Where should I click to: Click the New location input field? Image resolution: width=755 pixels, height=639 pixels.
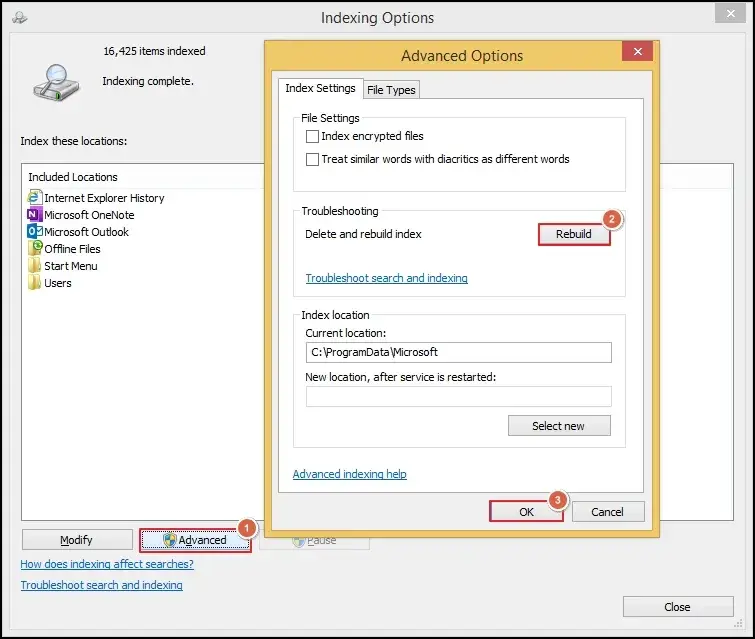458,396
